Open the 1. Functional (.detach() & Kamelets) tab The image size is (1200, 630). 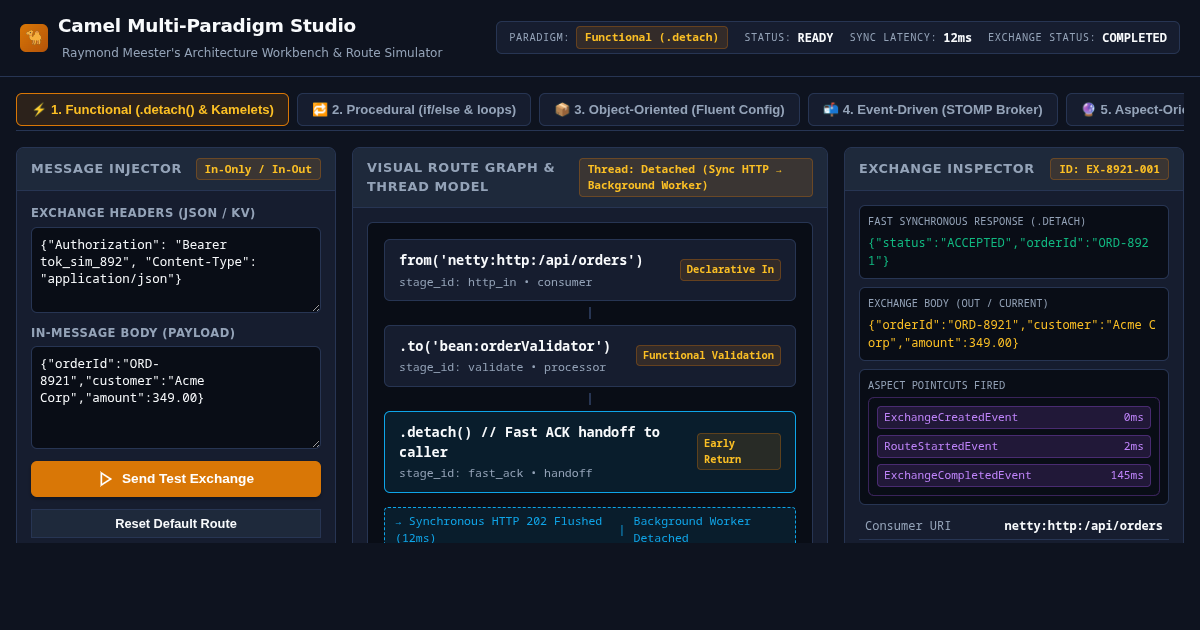(x=152, y=110)
